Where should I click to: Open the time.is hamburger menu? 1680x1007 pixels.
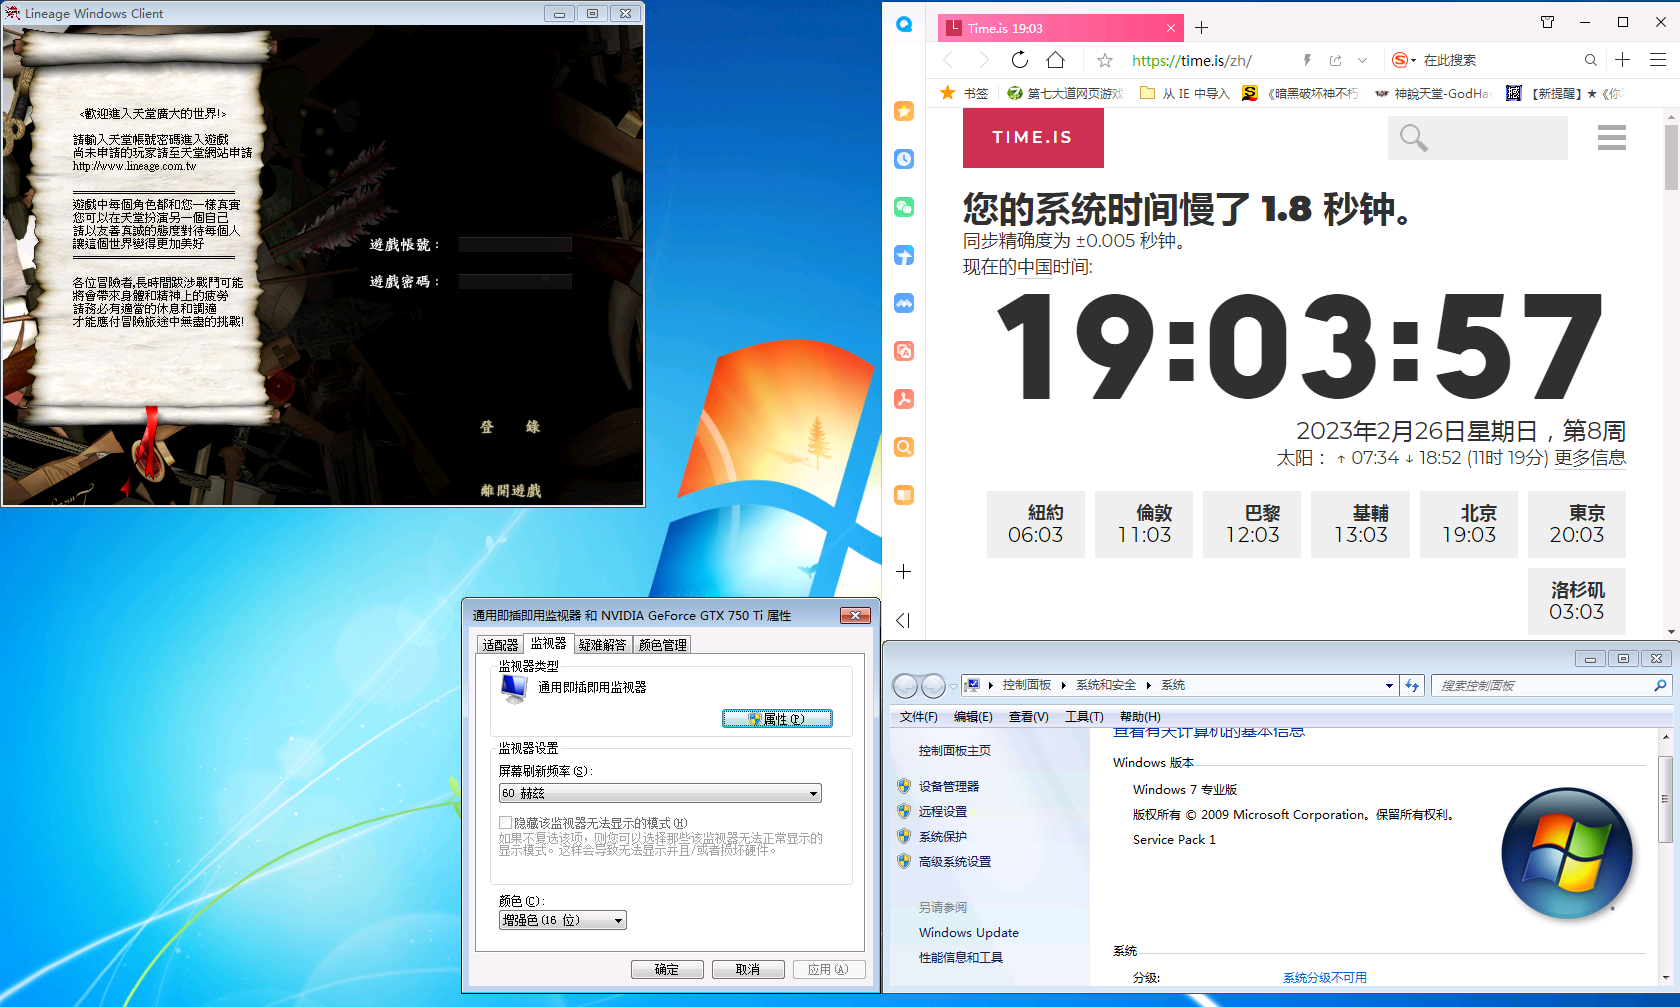pyautogui.click(x=1611, y=137)
